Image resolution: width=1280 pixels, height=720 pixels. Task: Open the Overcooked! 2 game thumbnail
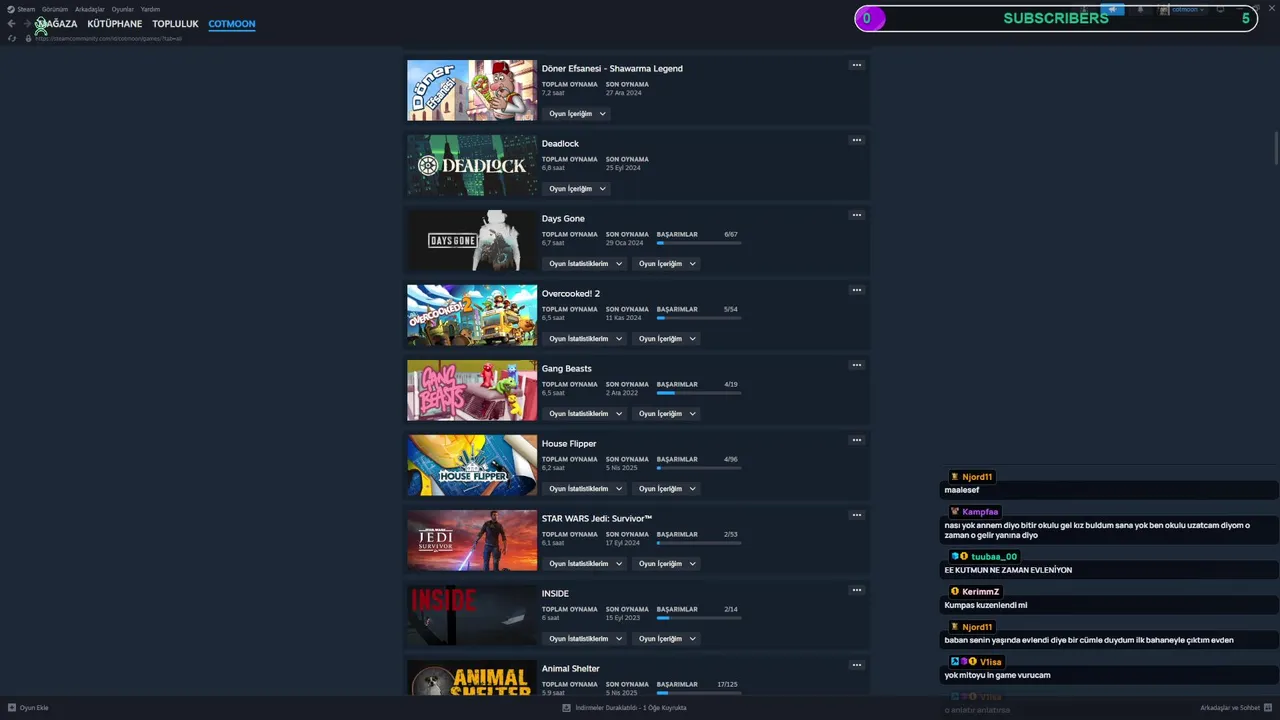click(x=472, y=315)
